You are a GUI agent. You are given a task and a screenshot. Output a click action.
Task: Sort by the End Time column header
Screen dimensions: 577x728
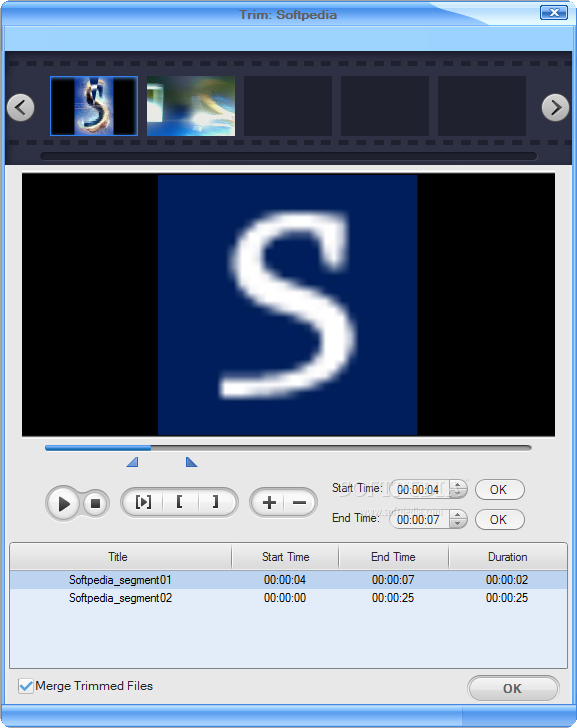[x=393, y=557]
